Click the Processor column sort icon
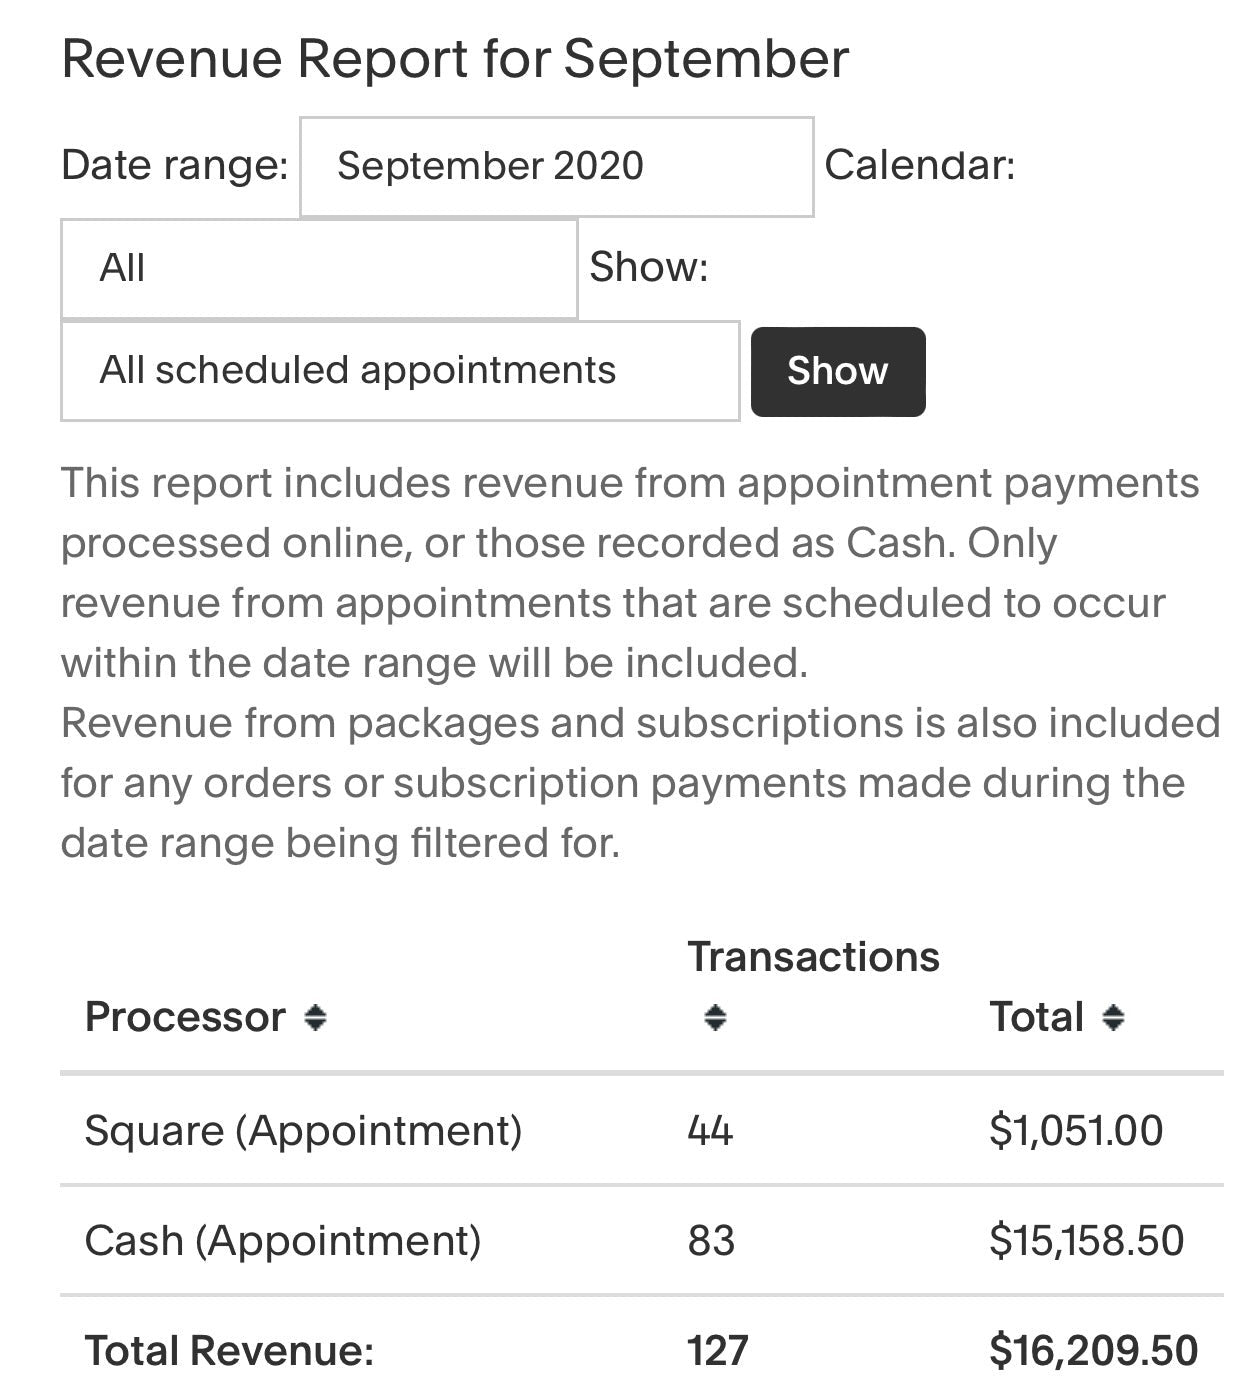 pos(315,1018)
